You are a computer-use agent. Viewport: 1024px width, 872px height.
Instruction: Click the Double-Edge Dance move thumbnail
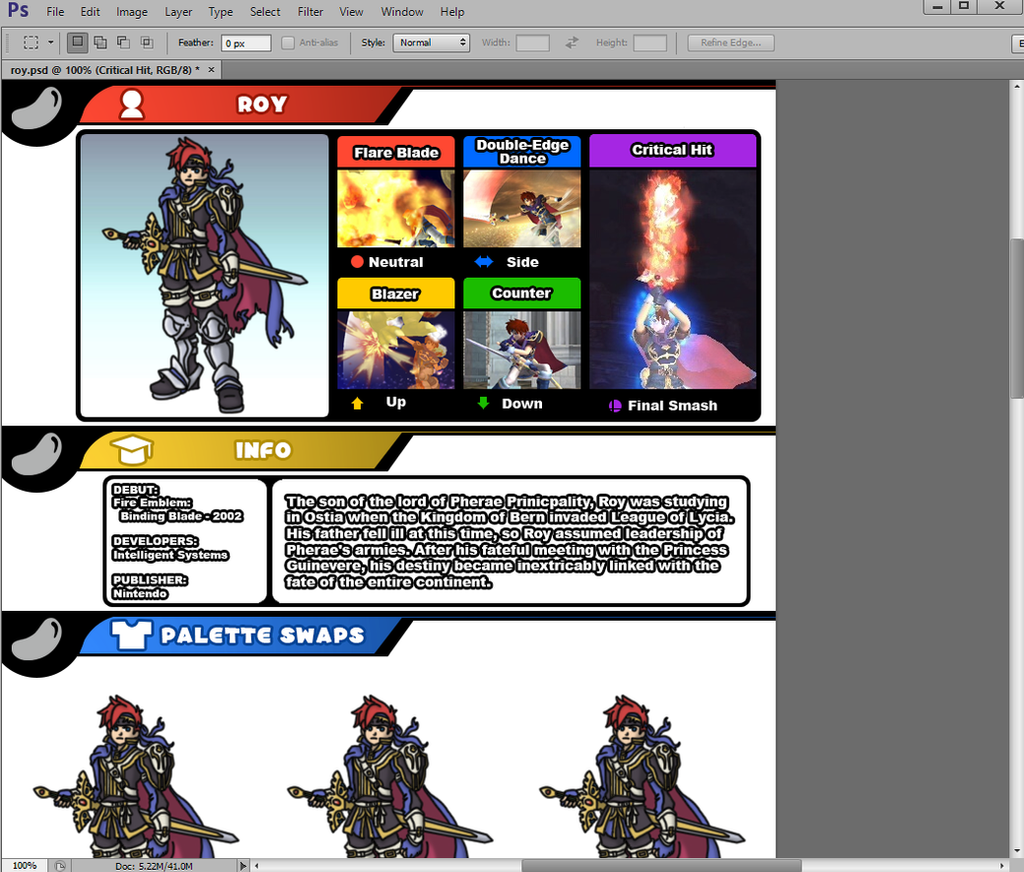522,208
